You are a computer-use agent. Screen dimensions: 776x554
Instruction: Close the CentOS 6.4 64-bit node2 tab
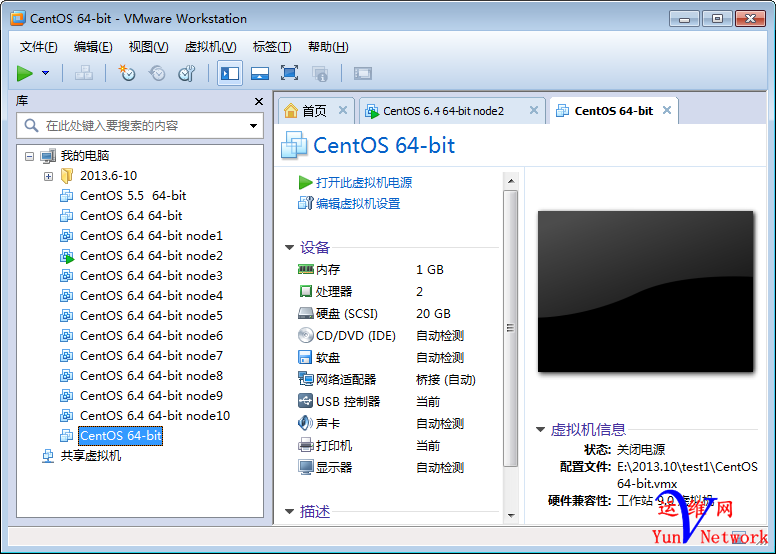point(534,110)
